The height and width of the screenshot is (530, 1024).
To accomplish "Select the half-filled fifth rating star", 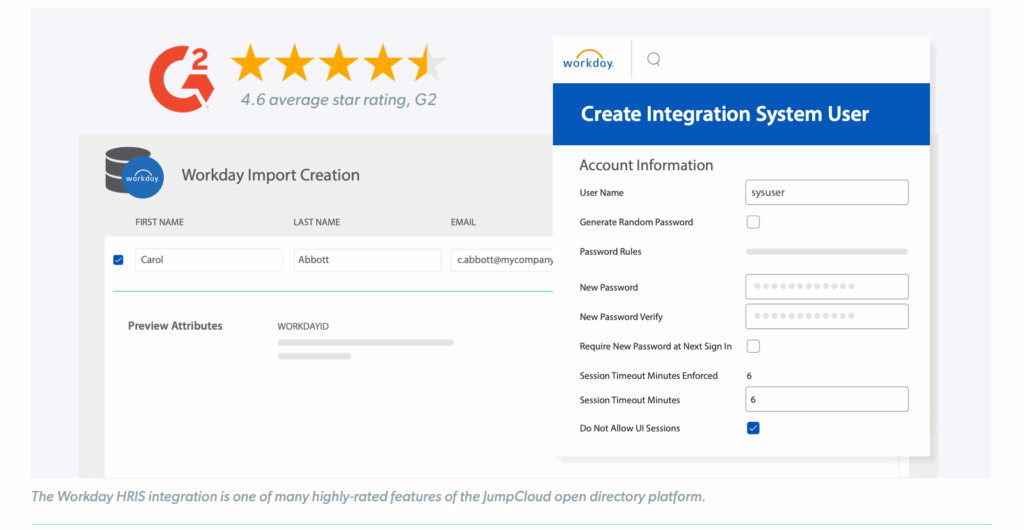I will click(426, 63).
